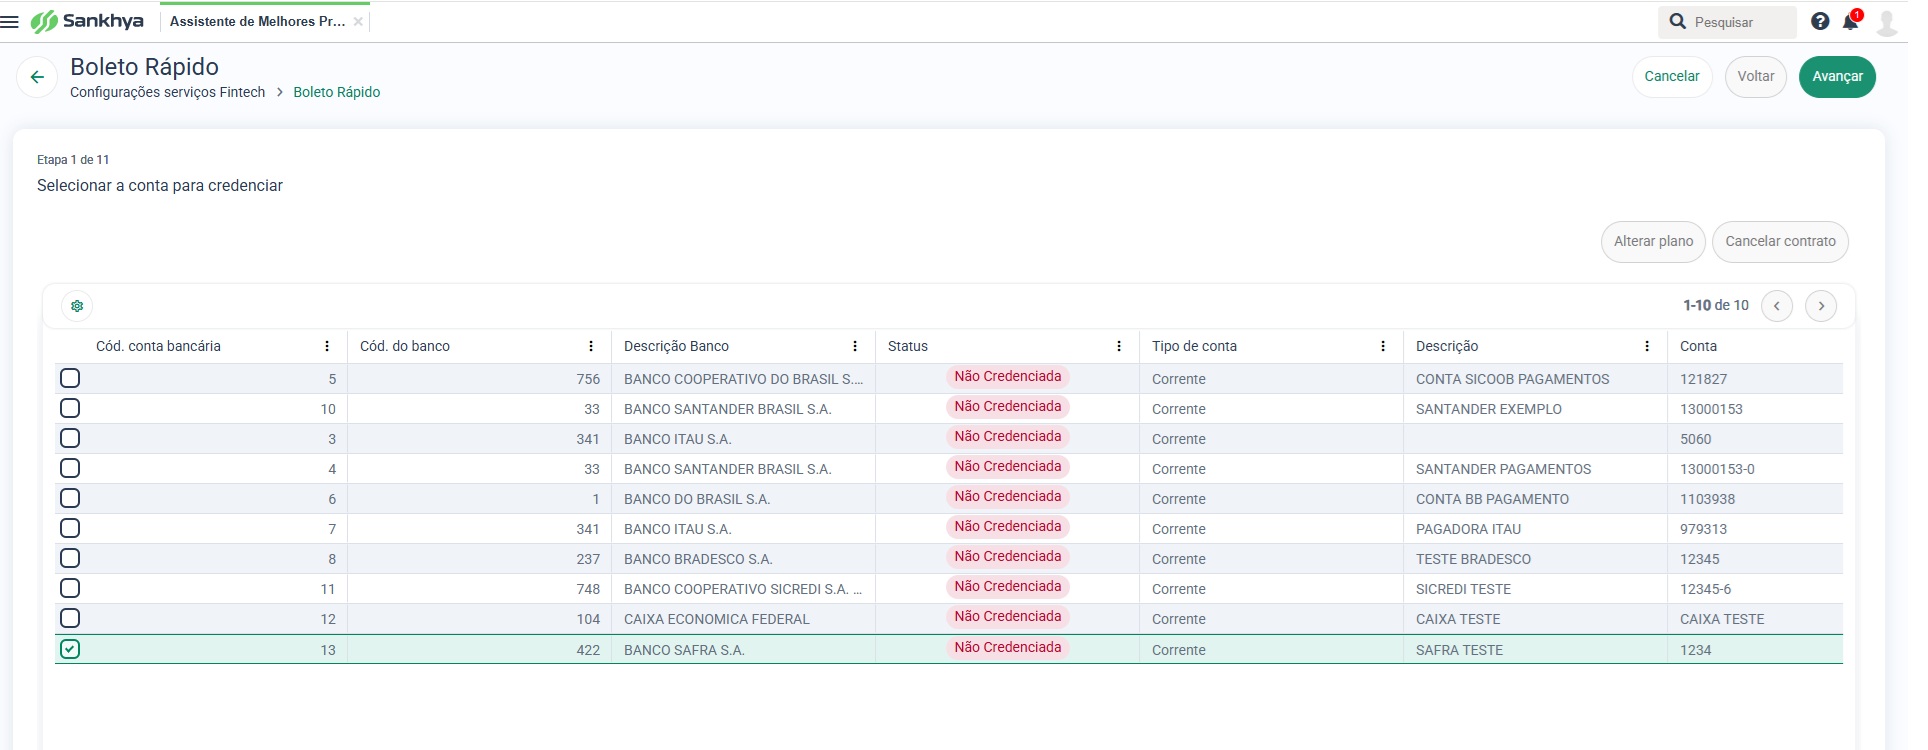Open the user profile avatar

pyautogui.click(x=1887, y=22)
